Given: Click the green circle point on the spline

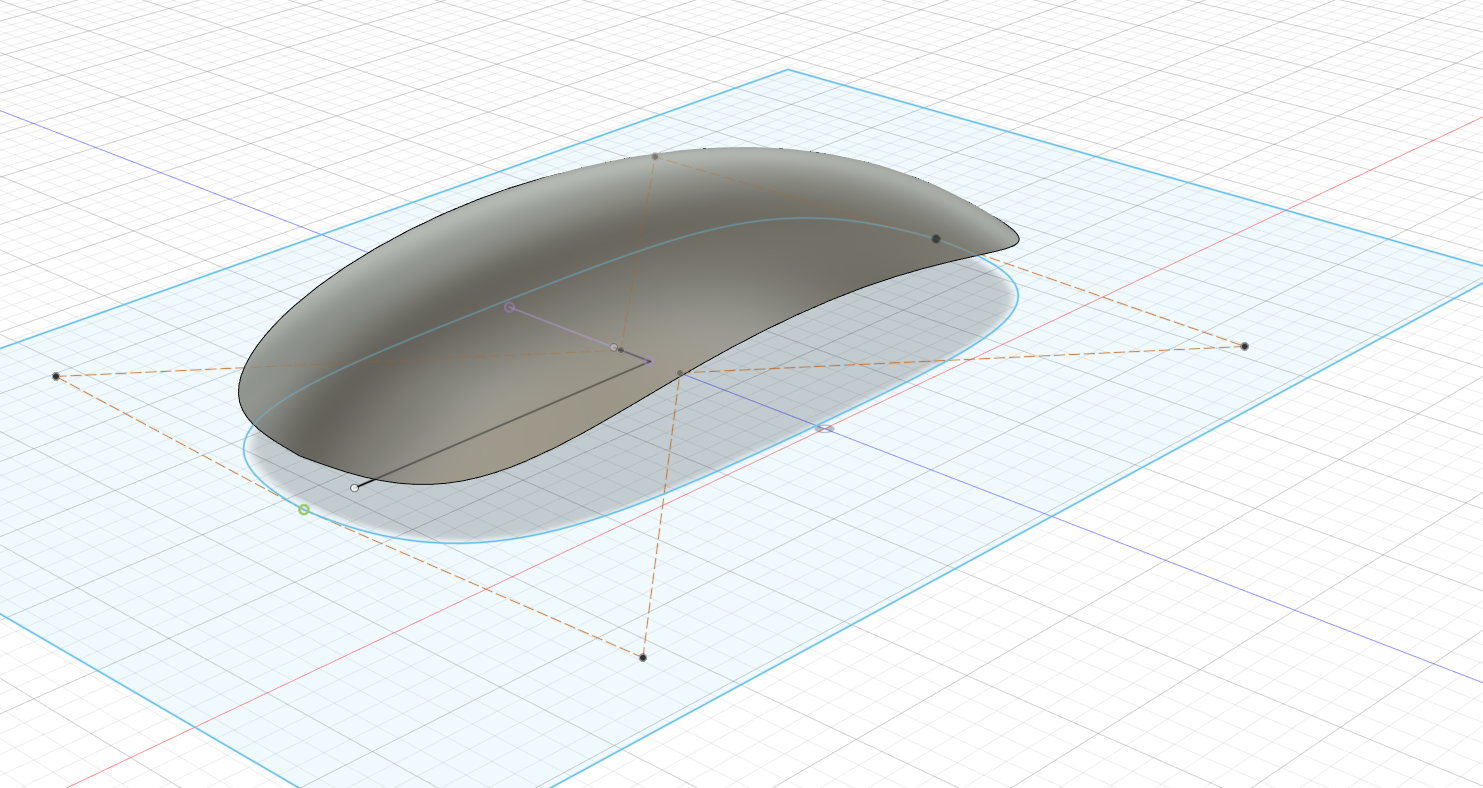Looking at the screenshot, I should 302,511.
